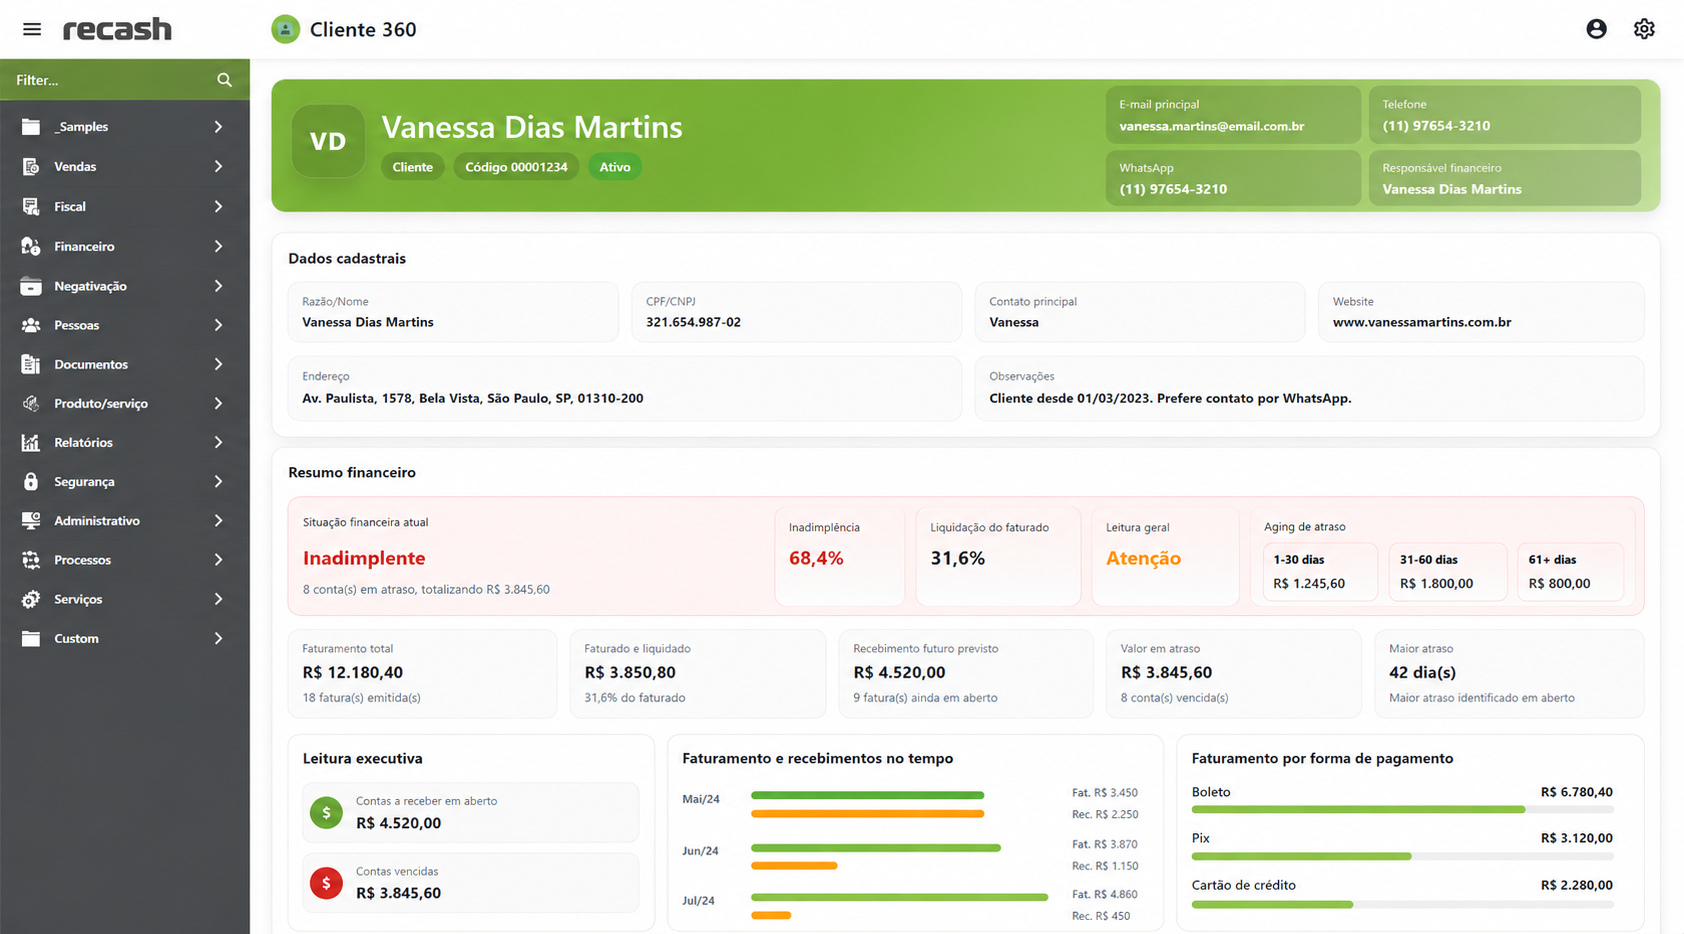Expand the Custom chevron
This screenshot has height=934, width=1684.
coord(218,638)
